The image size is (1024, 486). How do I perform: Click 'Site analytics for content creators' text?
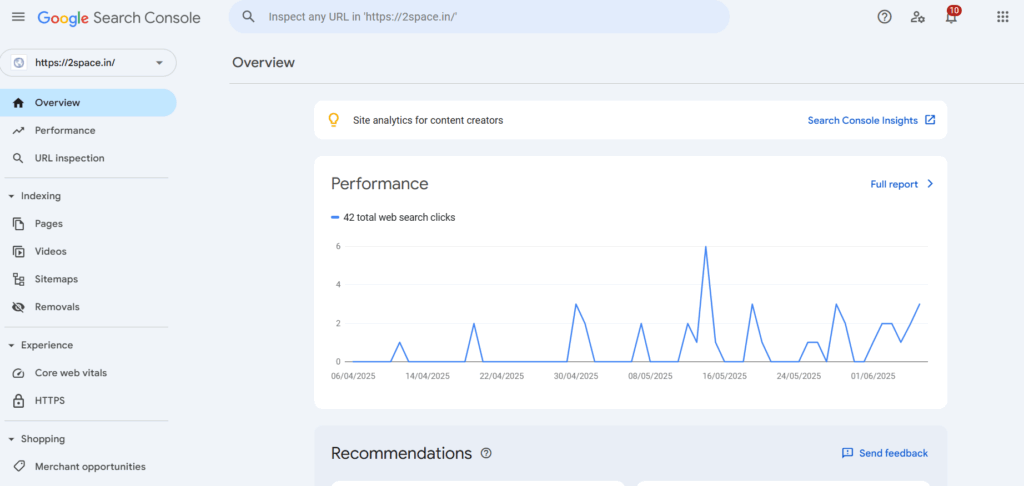428,120
